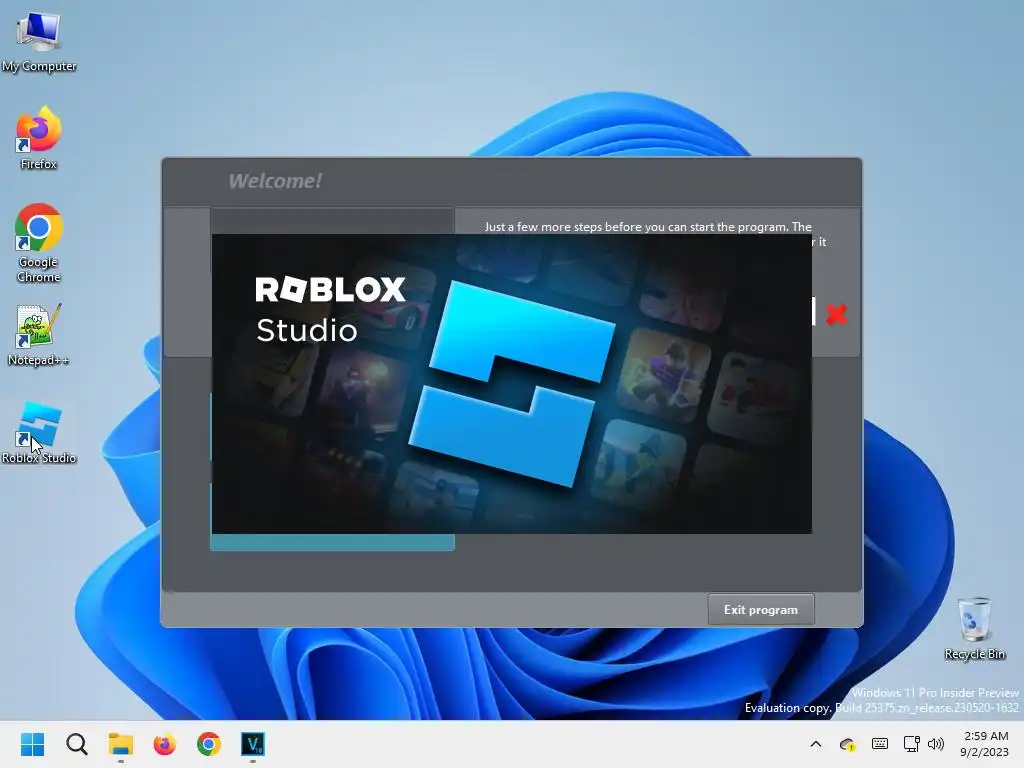The height and width of the screenshot is (768, 1024).
Task: Select the Notepad++ desktop shortcut
Action: [x=39, y=334]
